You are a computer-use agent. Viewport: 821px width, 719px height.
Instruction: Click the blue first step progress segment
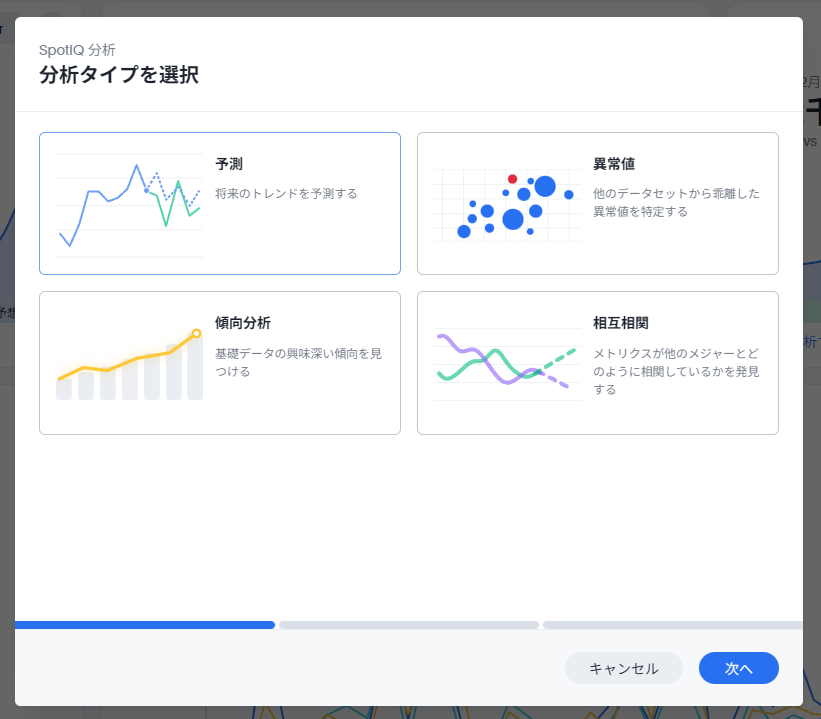[145, 625]
